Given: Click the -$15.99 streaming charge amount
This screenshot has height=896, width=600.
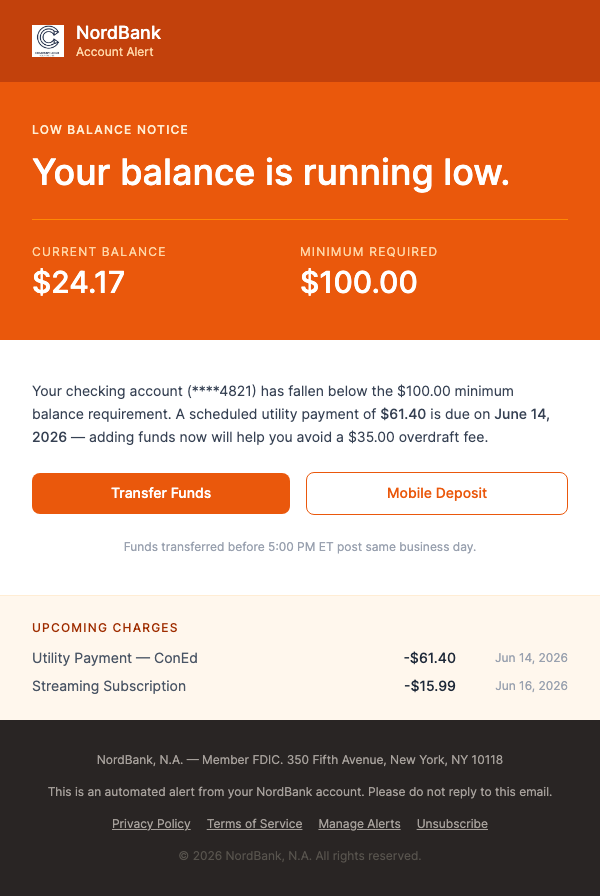Looking at the screenshot, I should click(429, 686).
